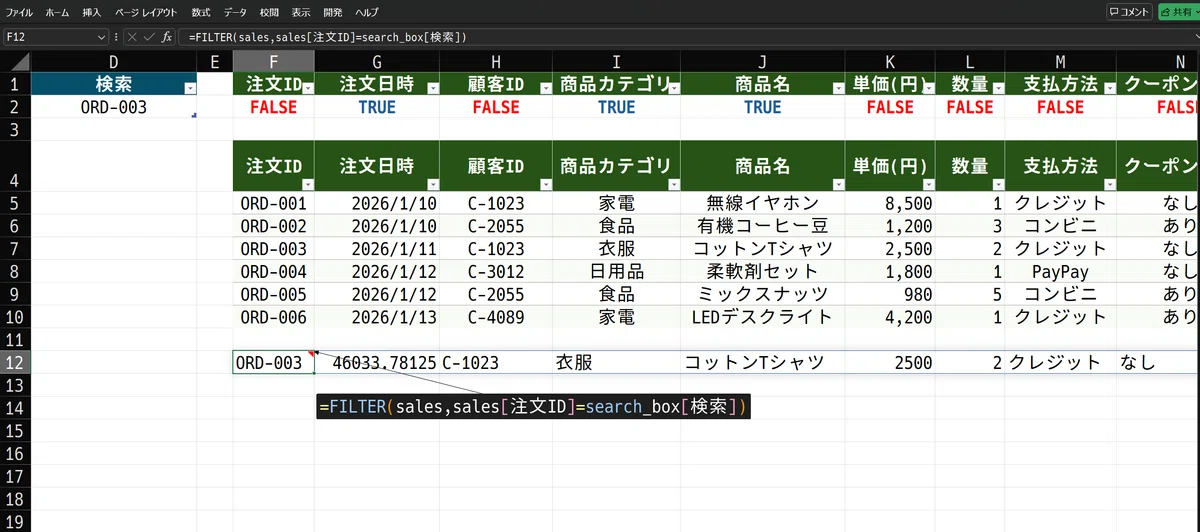Image resolution: width=1200 pixels, height=532 pixels.
Task: Open row 1 単価(円) filter dropdown
Action: click(928, 89)
